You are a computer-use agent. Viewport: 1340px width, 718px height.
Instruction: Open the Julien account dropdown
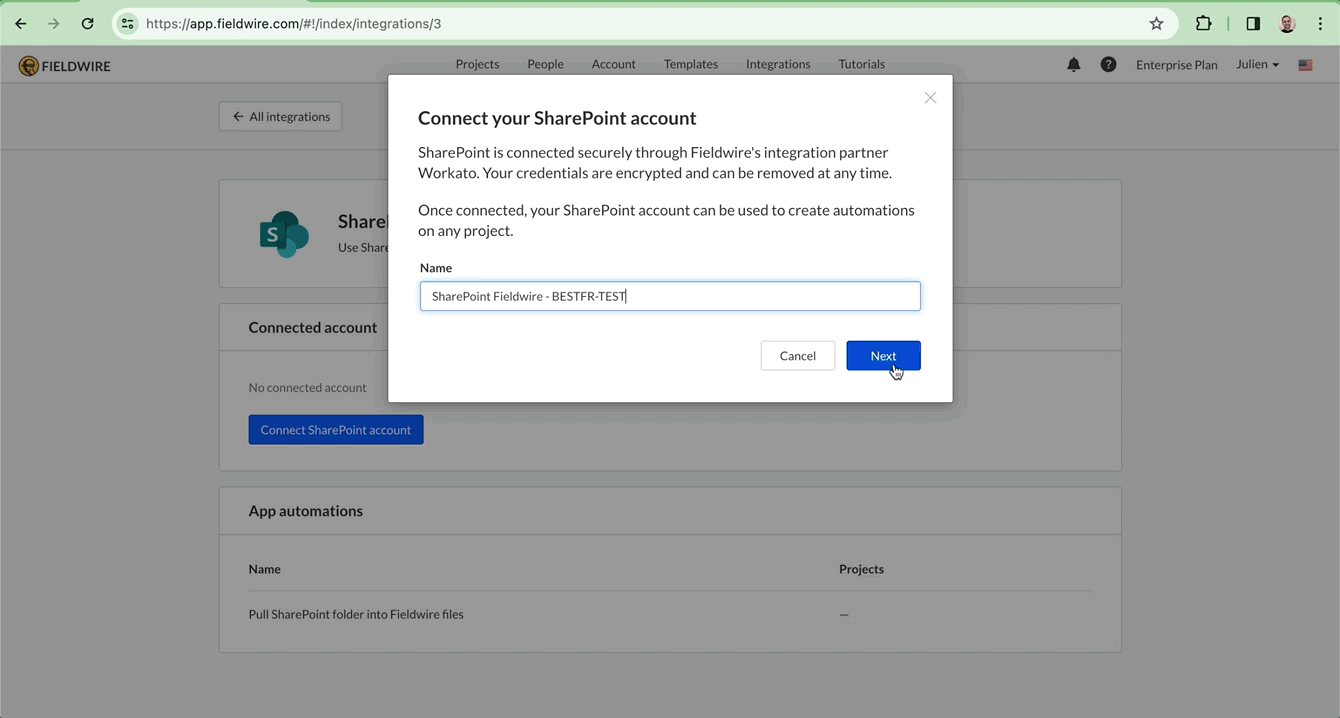coord(1256,64)
